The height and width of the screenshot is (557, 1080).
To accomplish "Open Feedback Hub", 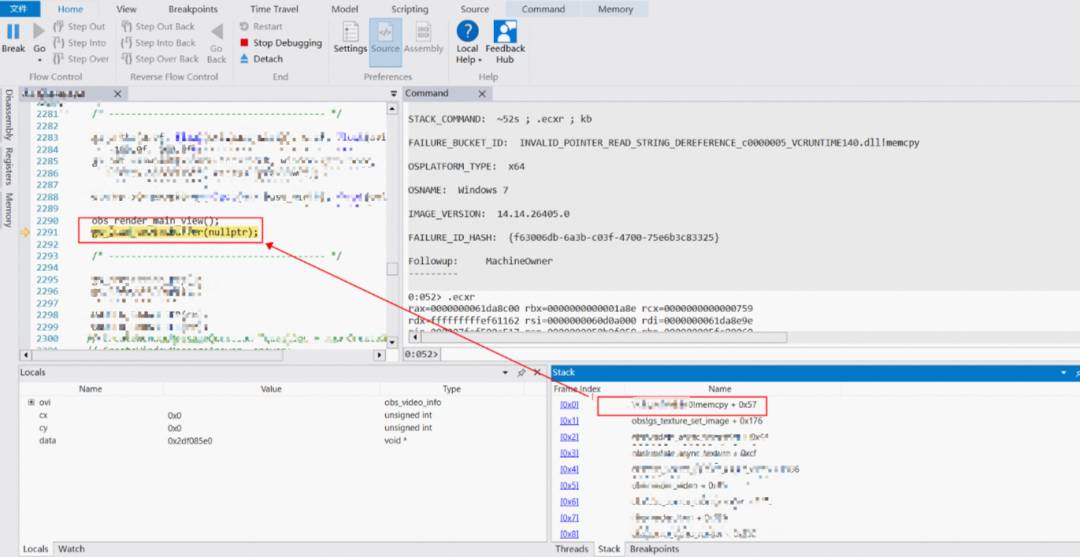I will (x=505, y=43).
